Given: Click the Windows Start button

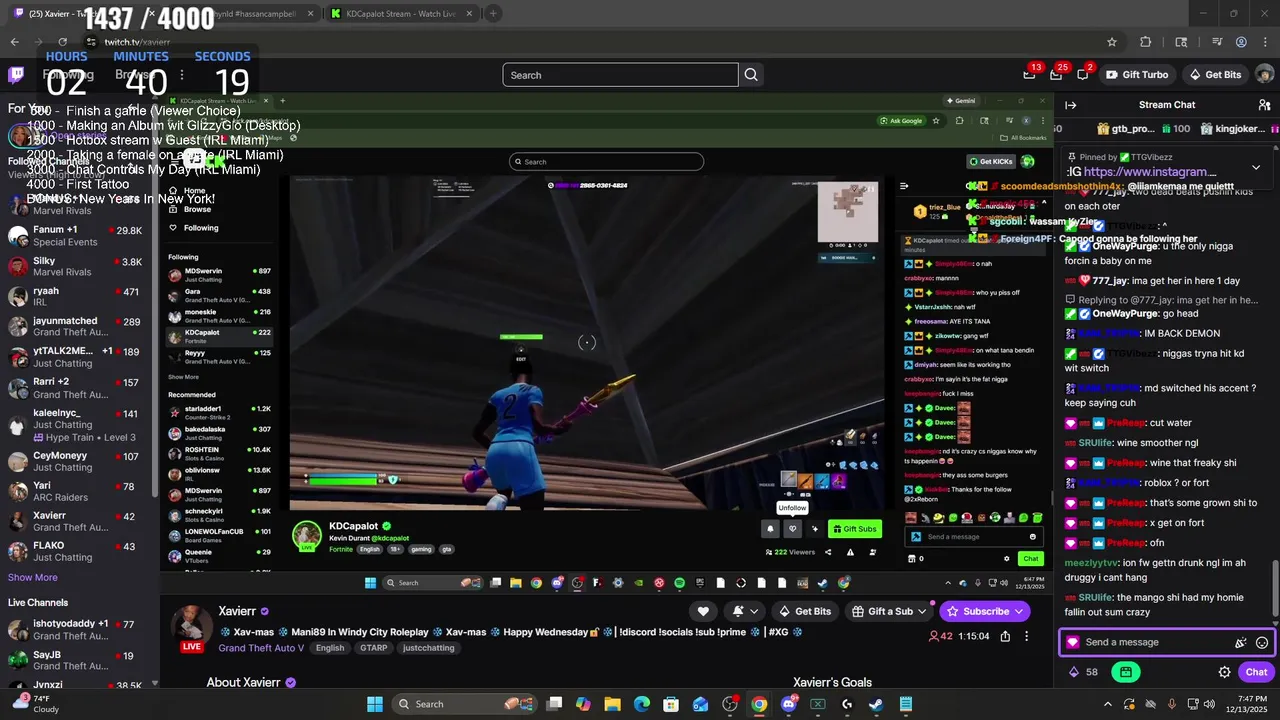Looking at the screenshot, I should tap(374, 704).
